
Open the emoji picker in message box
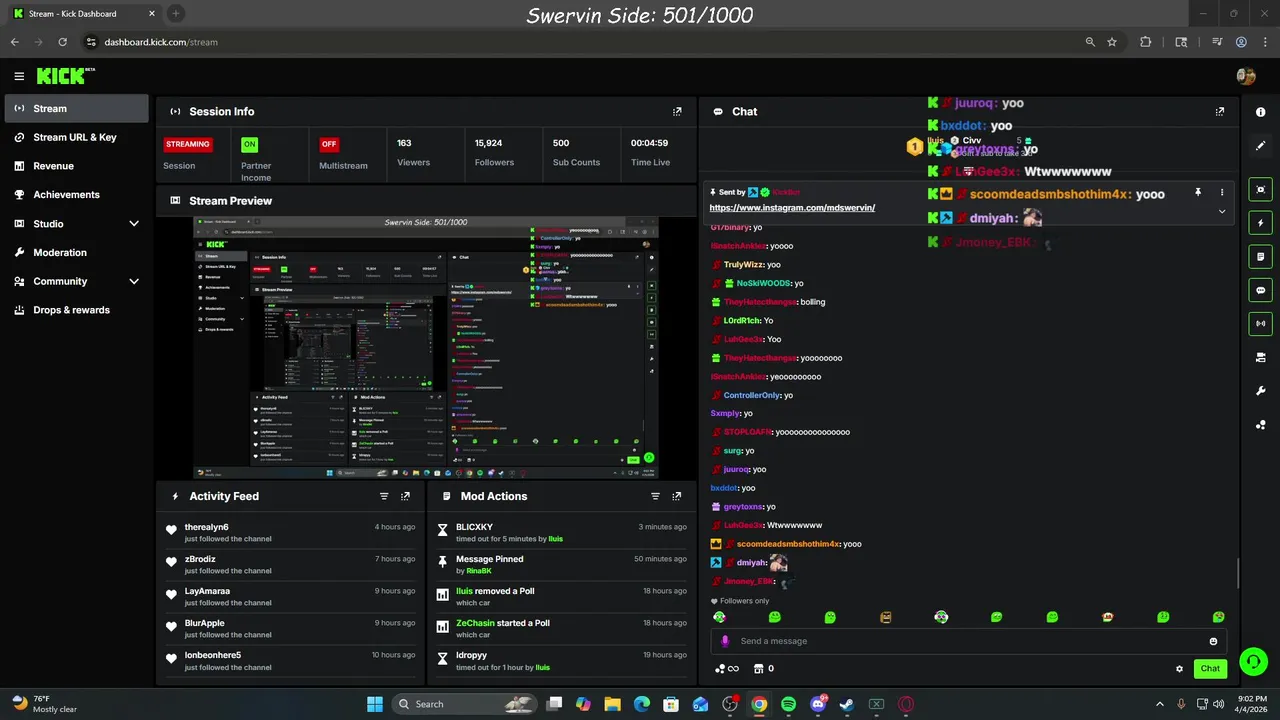click(x=1213, y=641)
